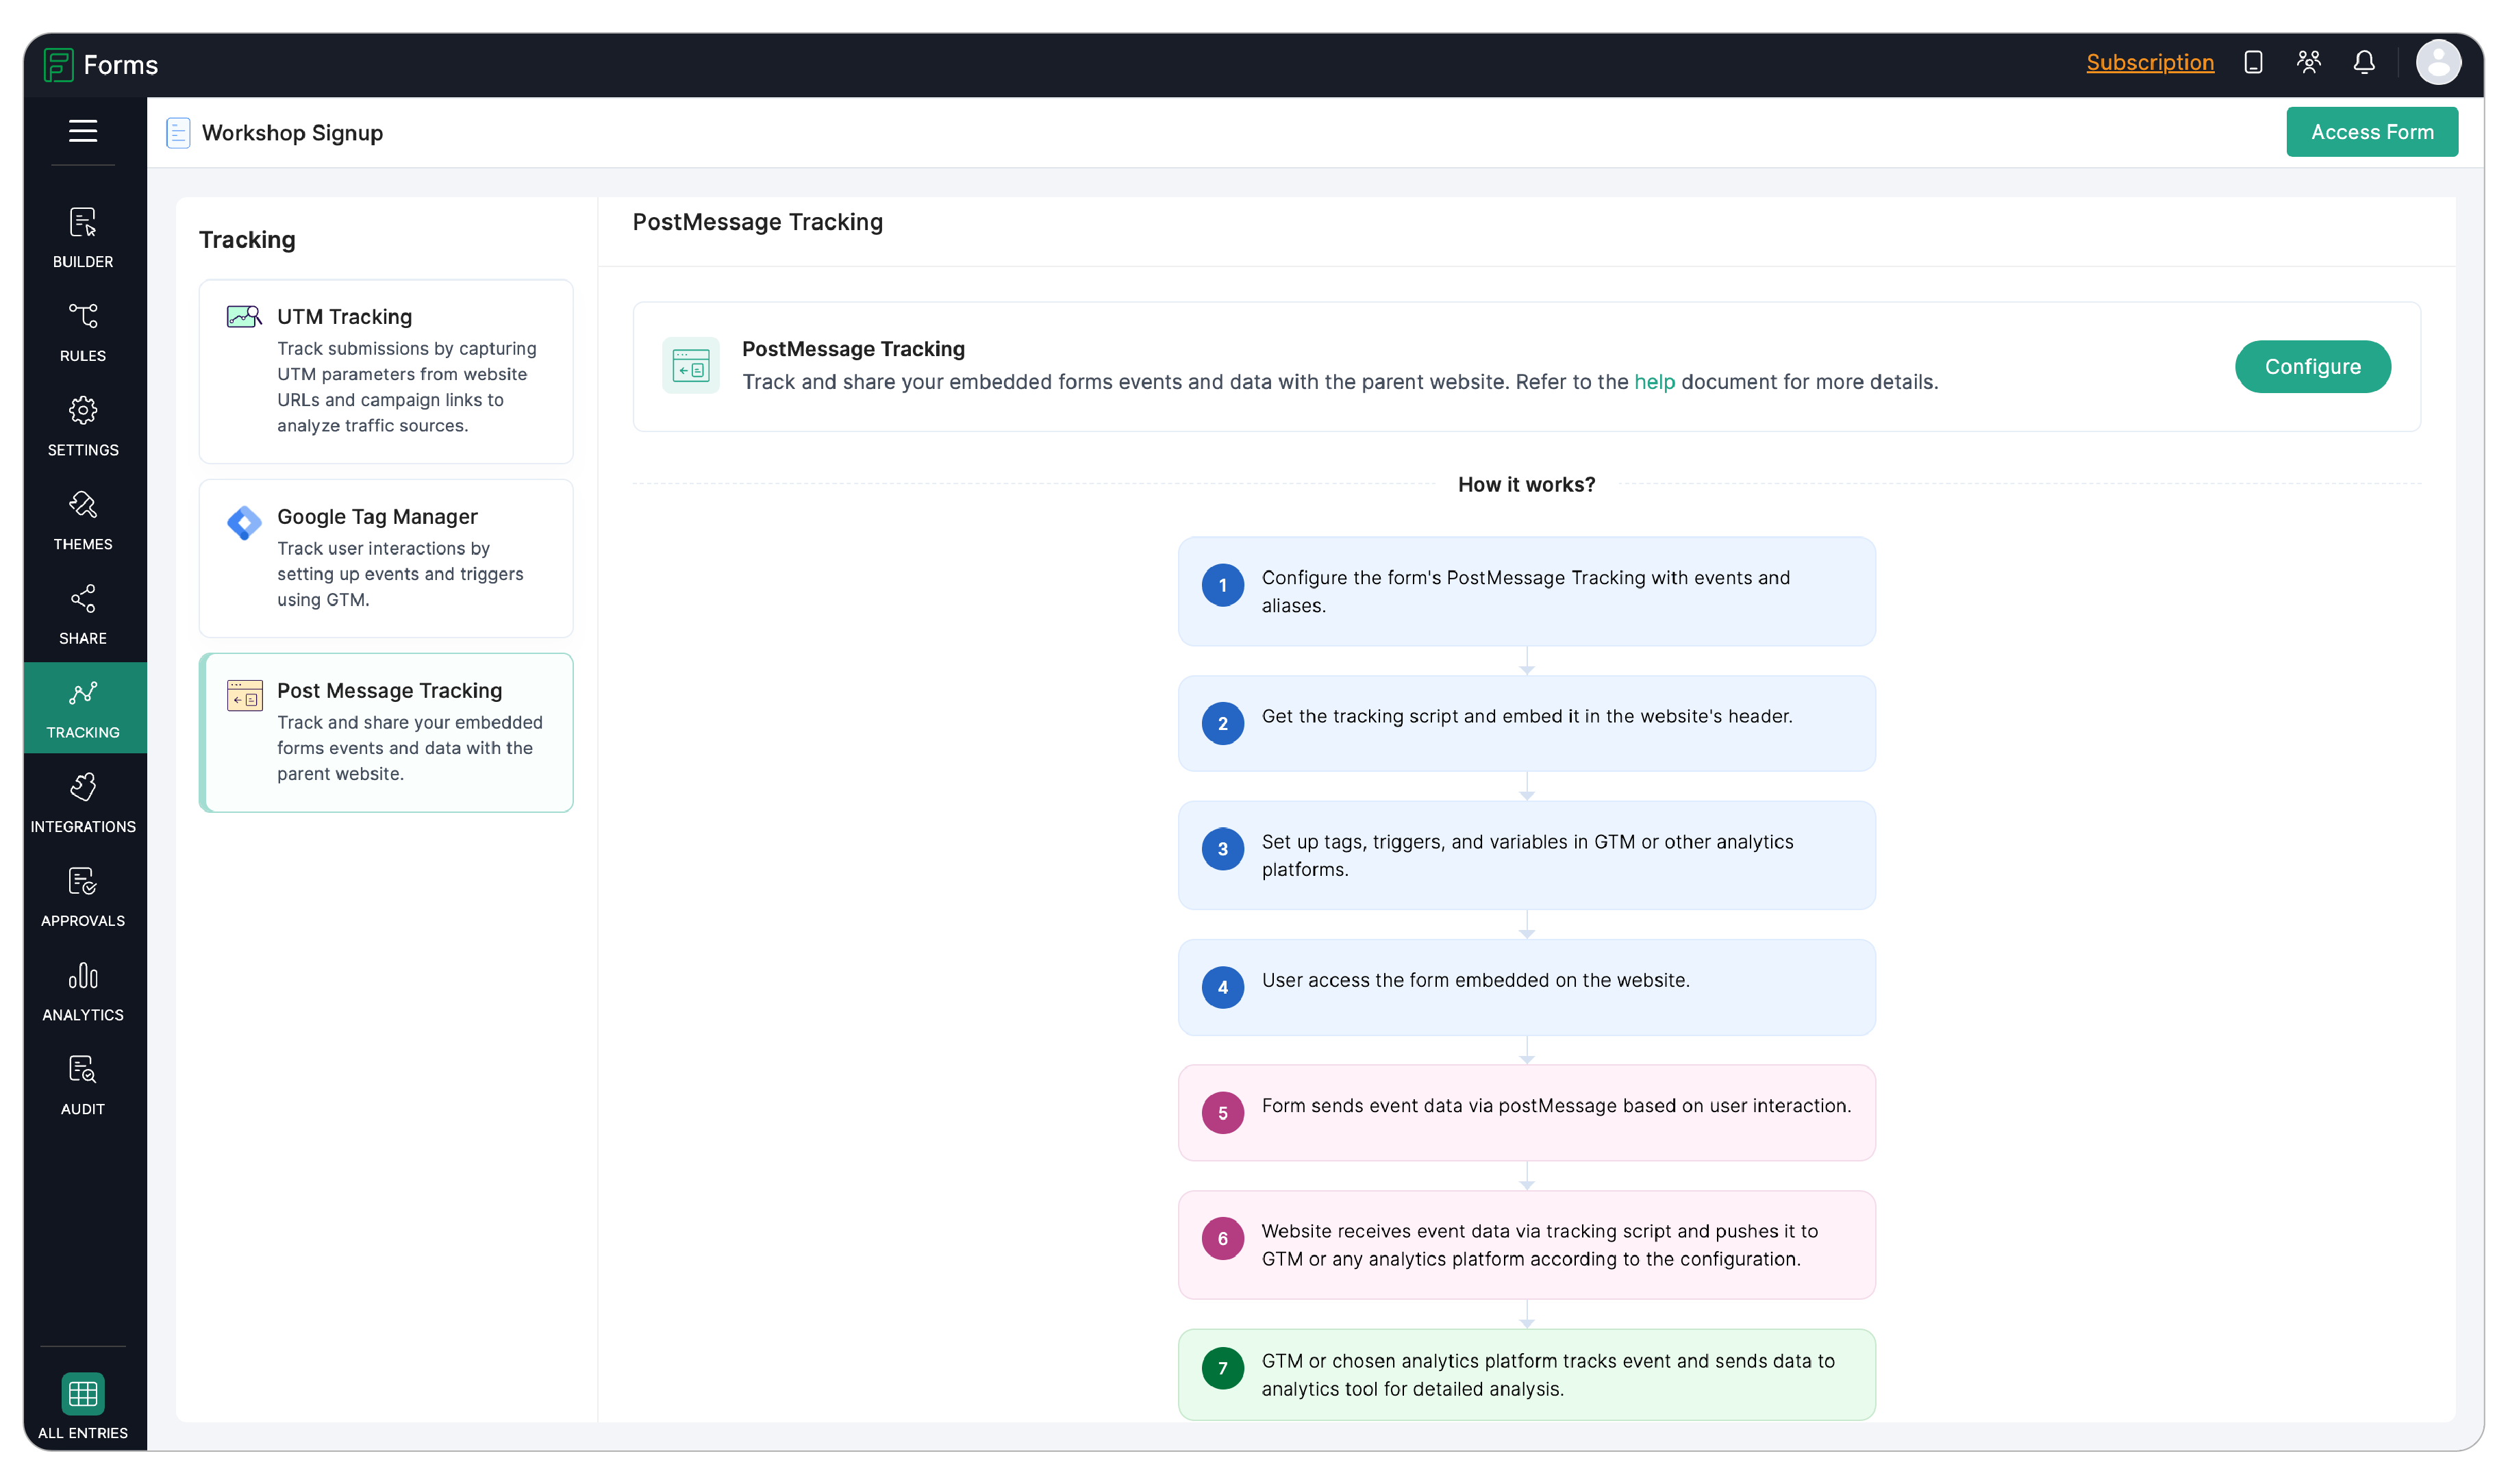Select the UTM Tracking card
The image size is (2508, 1484).
pyautogui.click(x=386, y=371)
